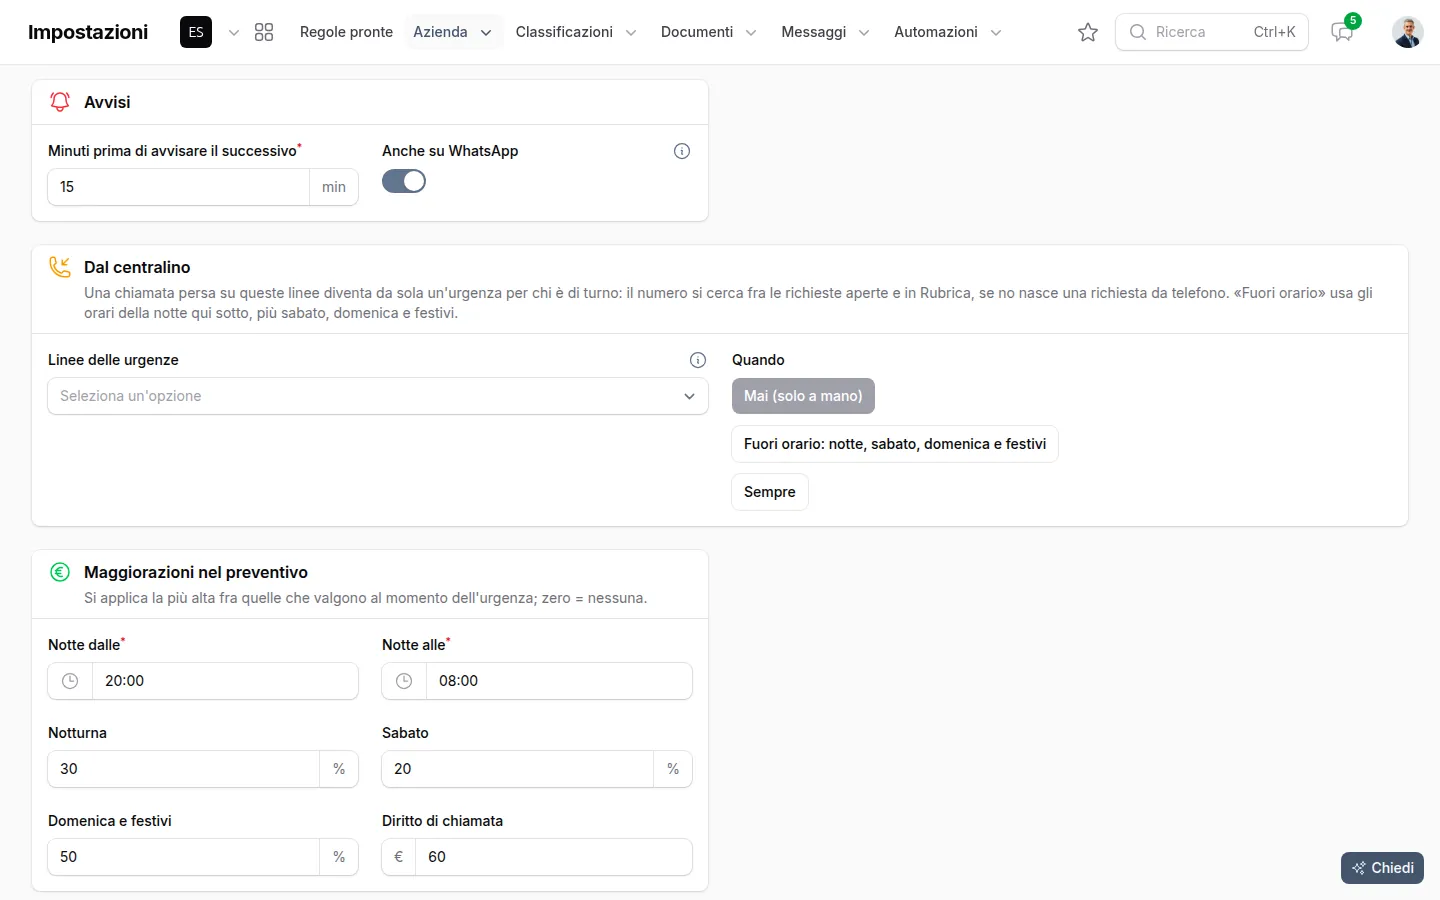Screen dimensions: 1440x900
Task: Expand the Automazioni menu
Action: 947,32
